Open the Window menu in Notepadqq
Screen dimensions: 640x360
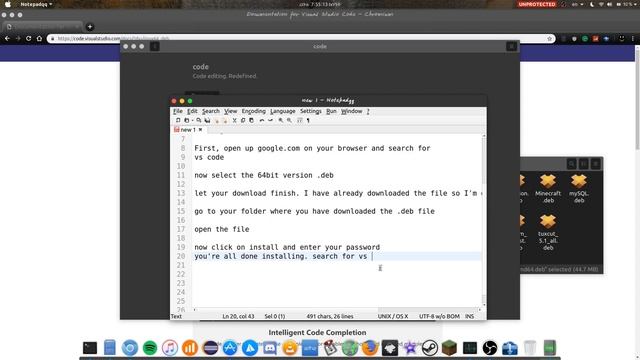351,111
